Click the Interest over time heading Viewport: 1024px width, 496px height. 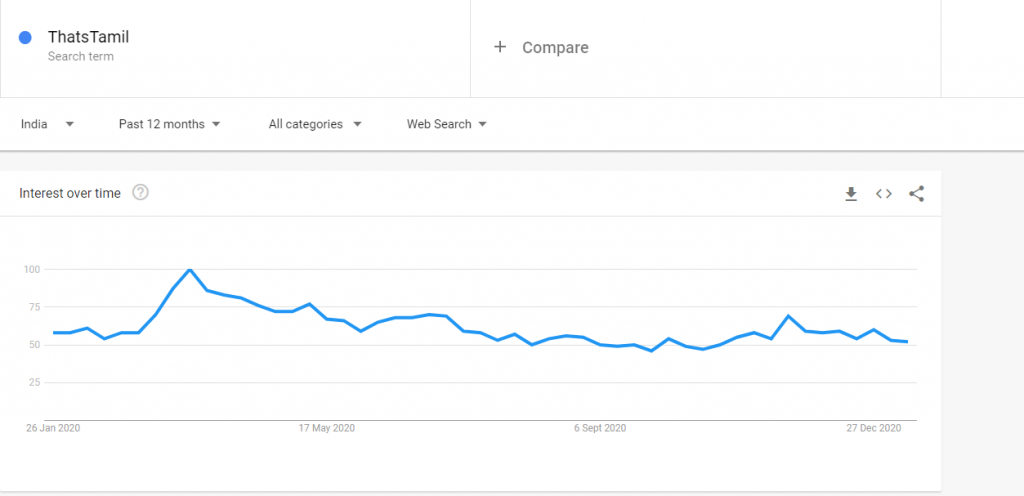tap(70, 193)
